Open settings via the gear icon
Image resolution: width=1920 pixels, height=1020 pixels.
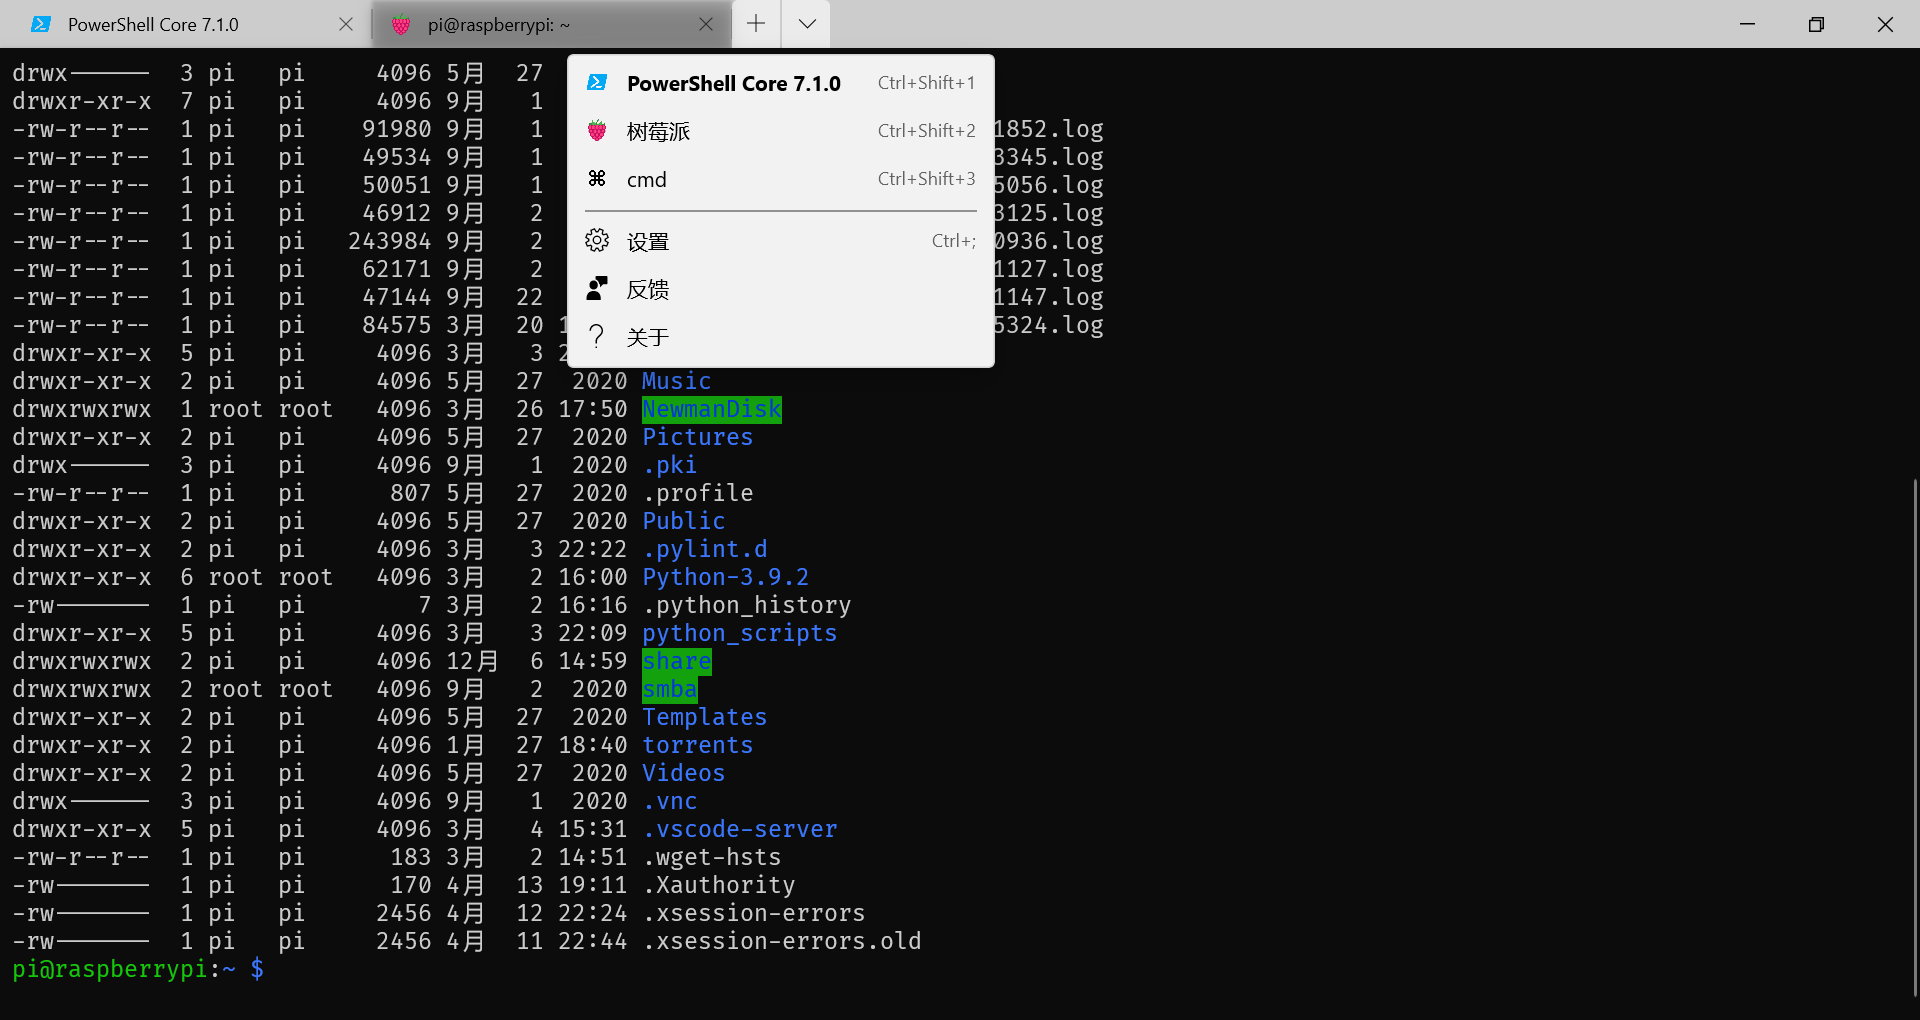pyautogui.click(x=597, y=240)
